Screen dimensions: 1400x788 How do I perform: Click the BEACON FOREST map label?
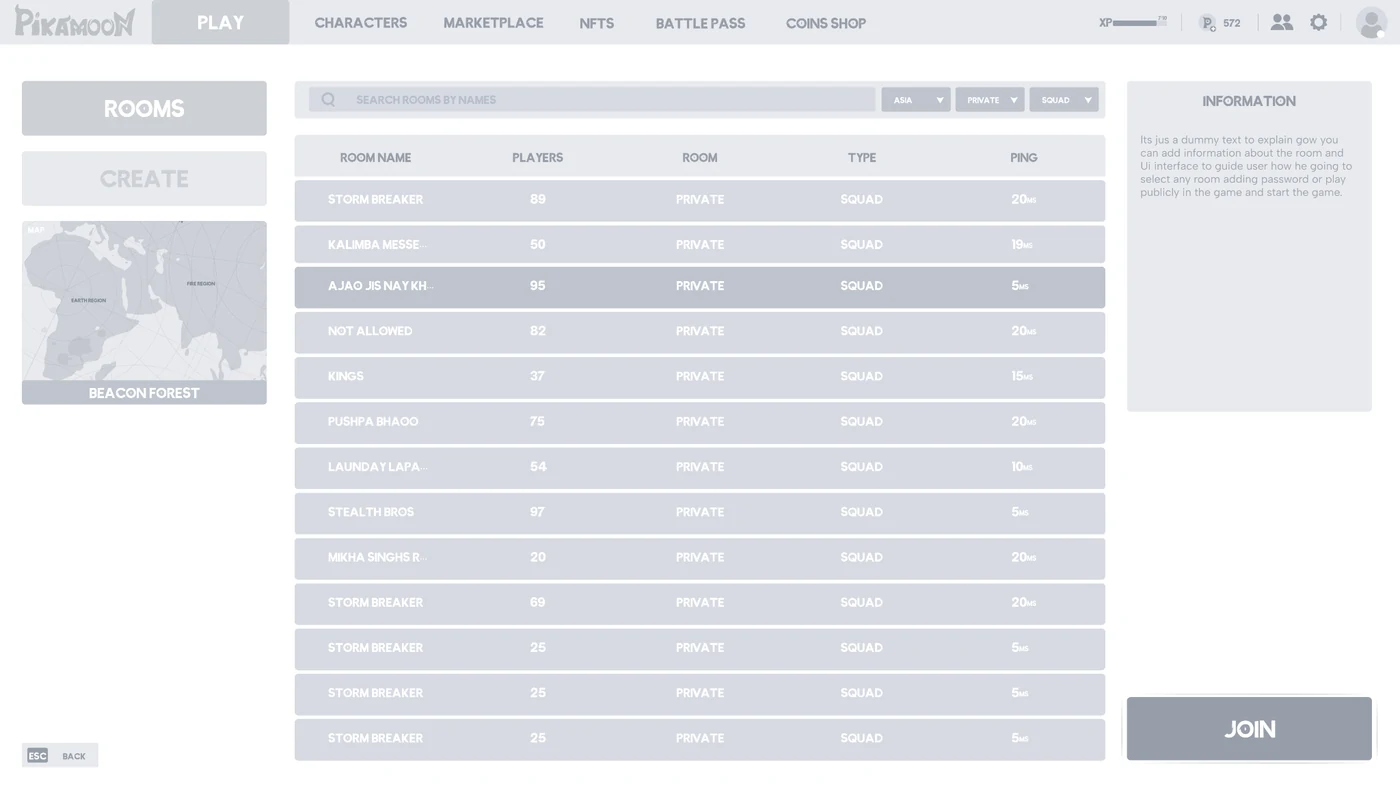point(144,393)
